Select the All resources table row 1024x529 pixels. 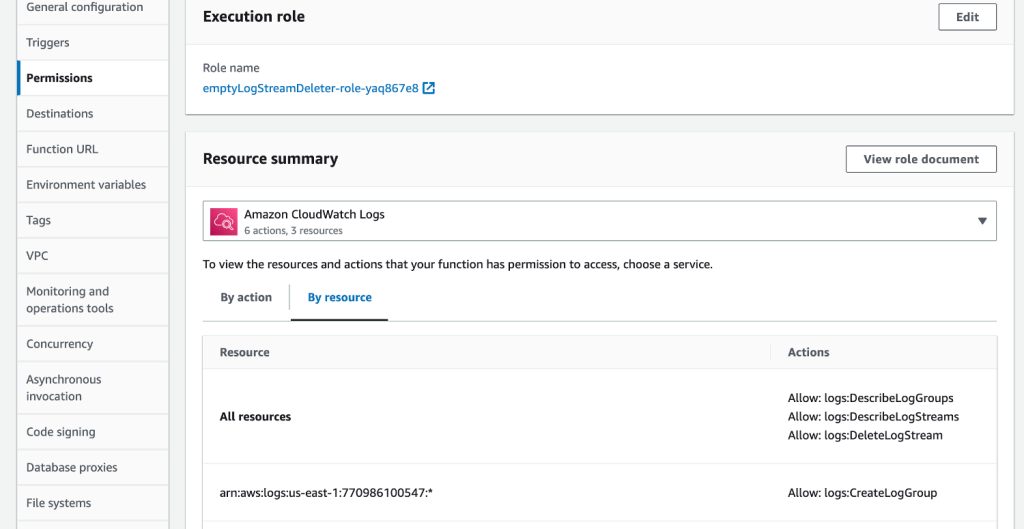pos(256,416)
